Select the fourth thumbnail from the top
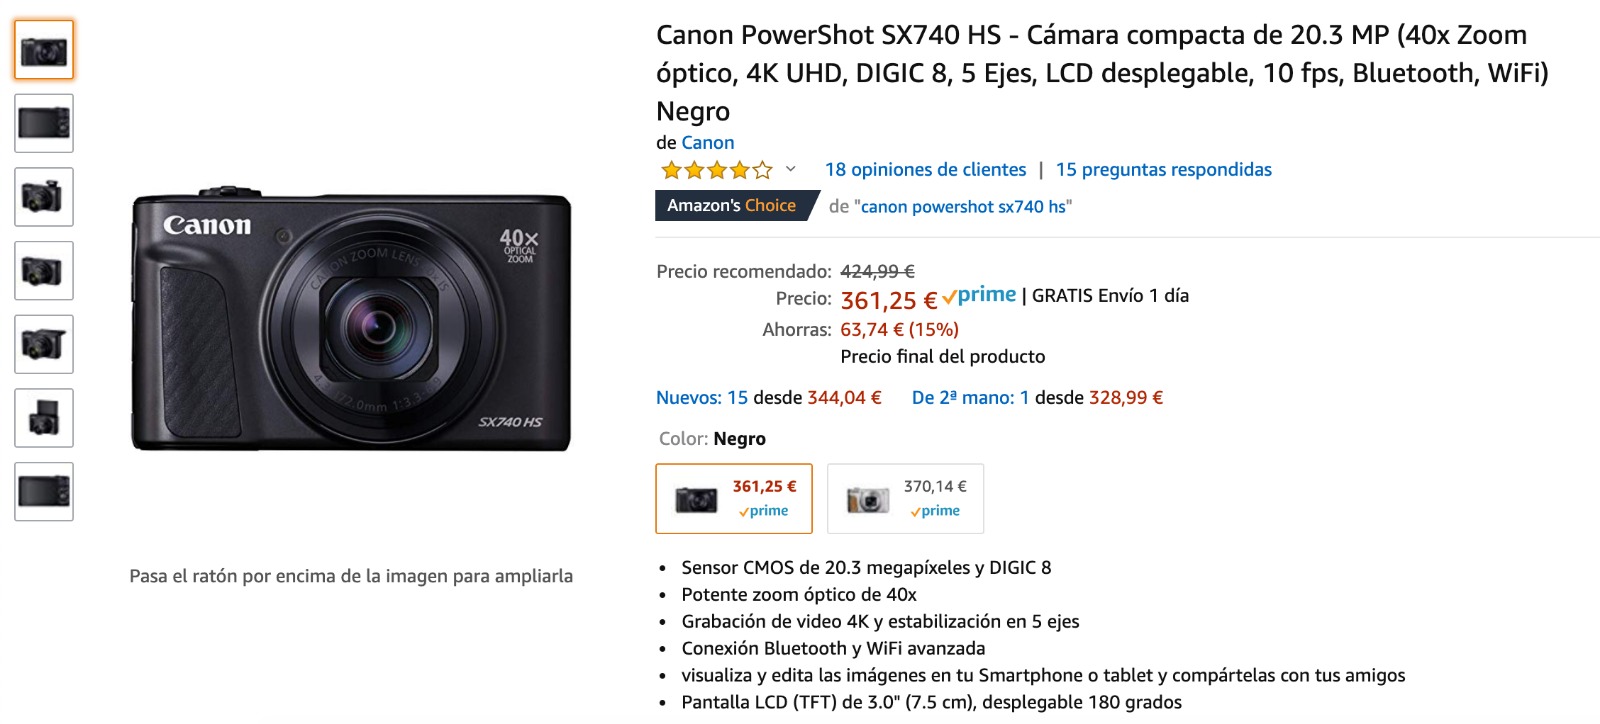 pos(44,270)
